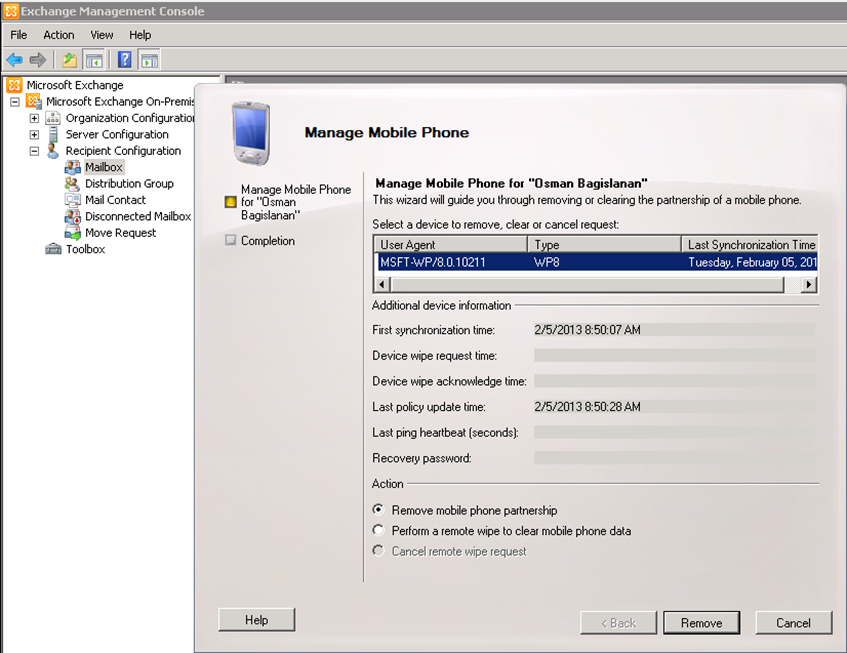847x653 pixels.
Task: Select Disconnected Mailbox tree item
Action: click(x=138, y=217)
